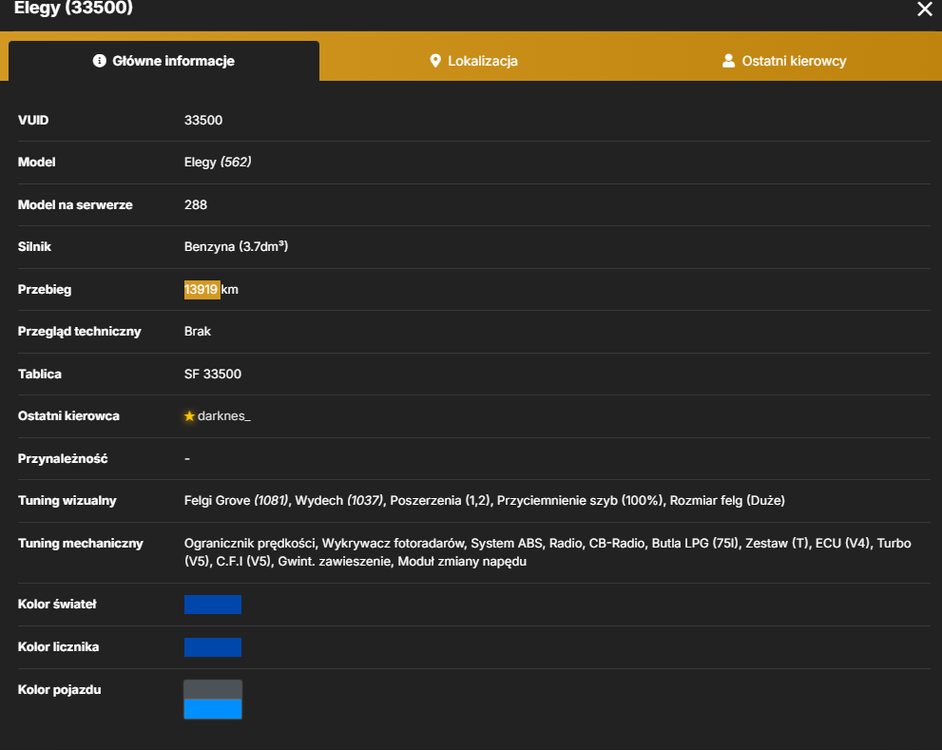Close the Elegy vehicle info dialog
The width and height of the screenshot is (942, 750).
click(x=925, y=9)
